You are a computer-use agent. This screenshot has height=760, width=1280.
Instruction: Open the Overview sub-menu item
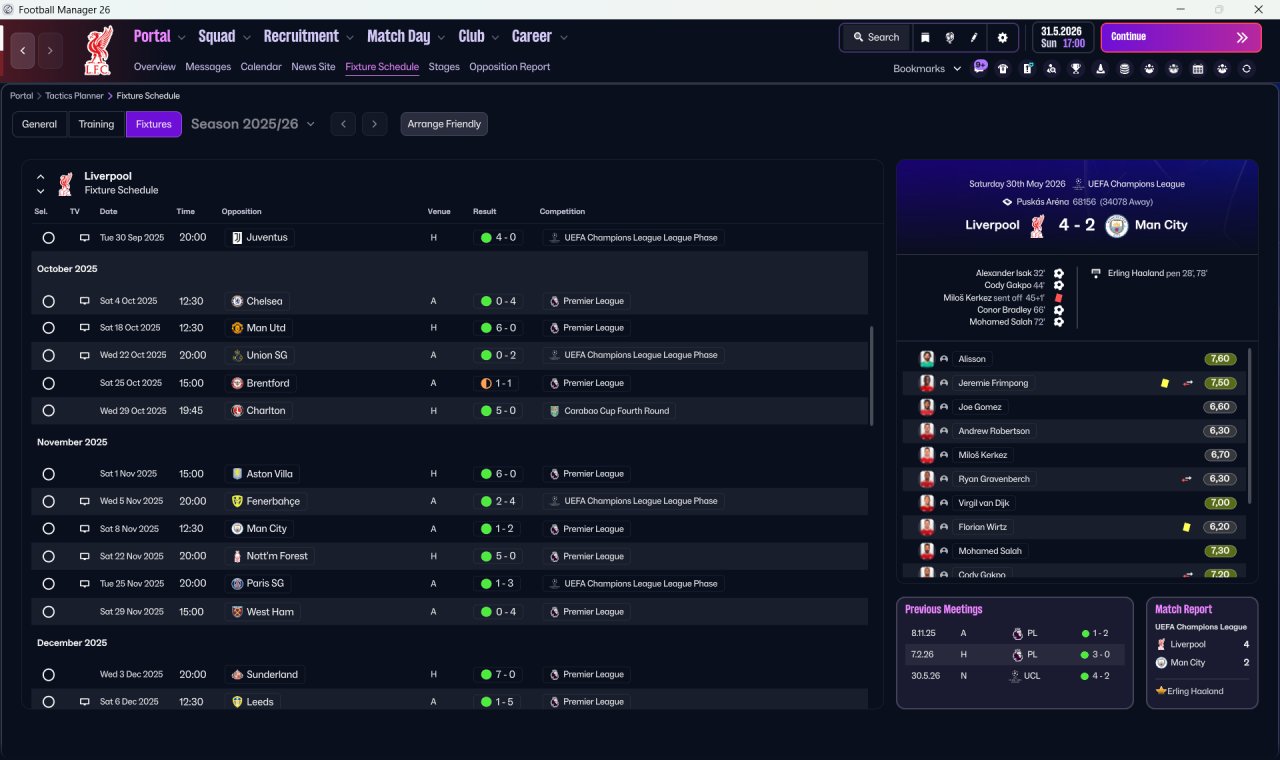[x=155, y=67]
